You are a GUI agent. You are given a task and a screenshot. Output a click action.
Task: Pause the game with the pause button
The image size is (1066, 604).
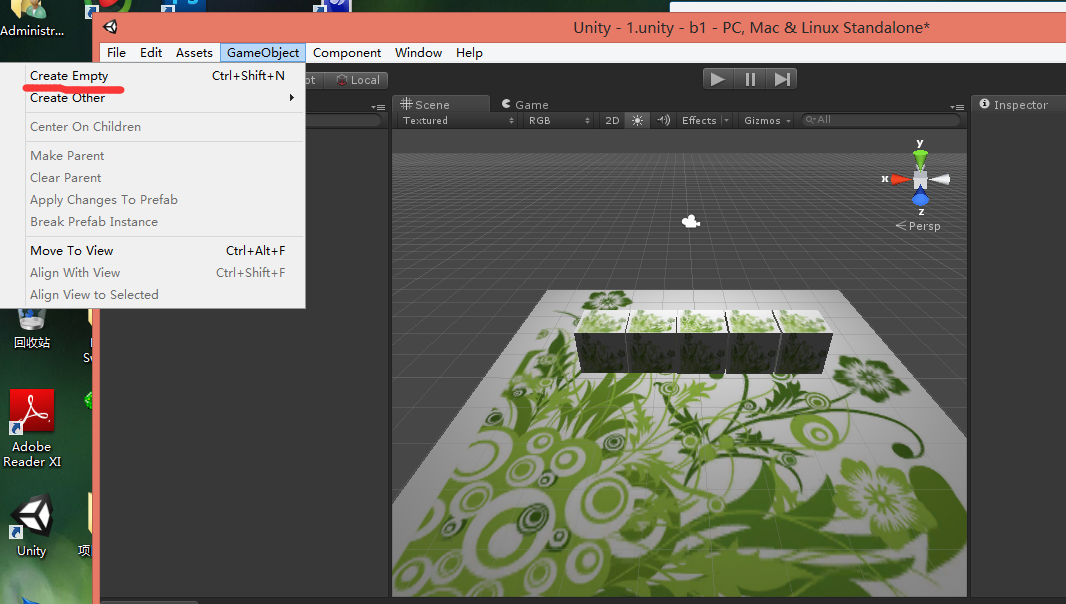(750, 80)
